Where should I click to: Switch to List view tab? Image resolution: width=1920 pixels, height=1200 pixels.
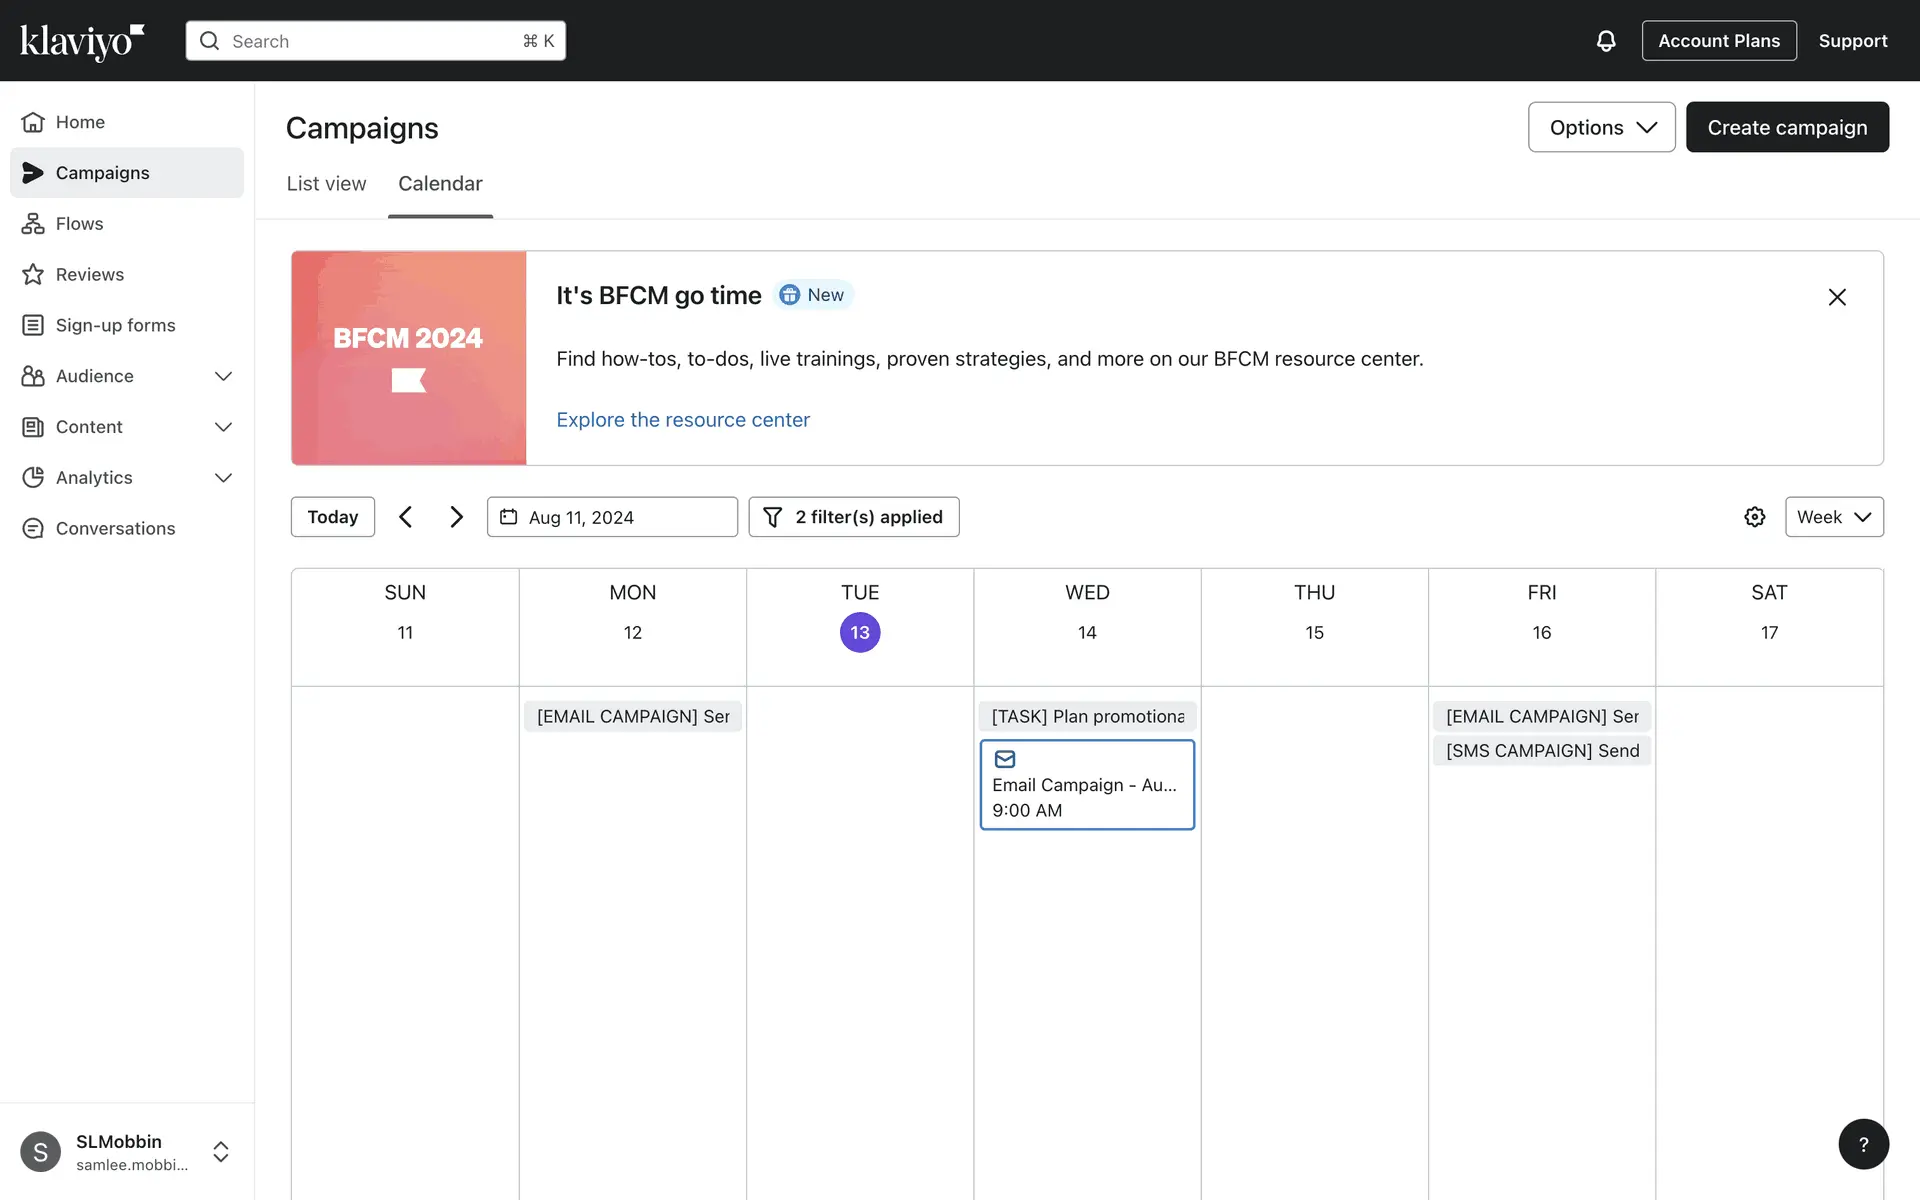coord(326,184)
